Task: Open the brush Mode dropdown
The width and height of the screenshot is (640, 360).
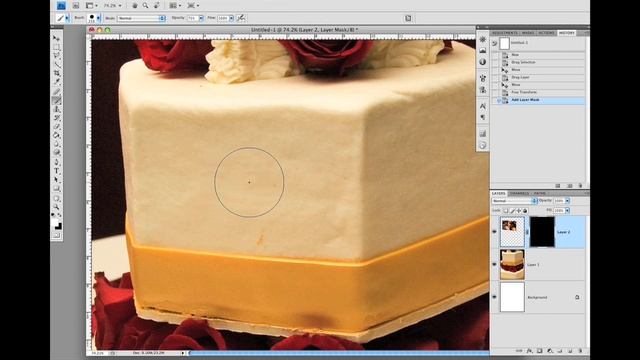Action: coord(141,18)
